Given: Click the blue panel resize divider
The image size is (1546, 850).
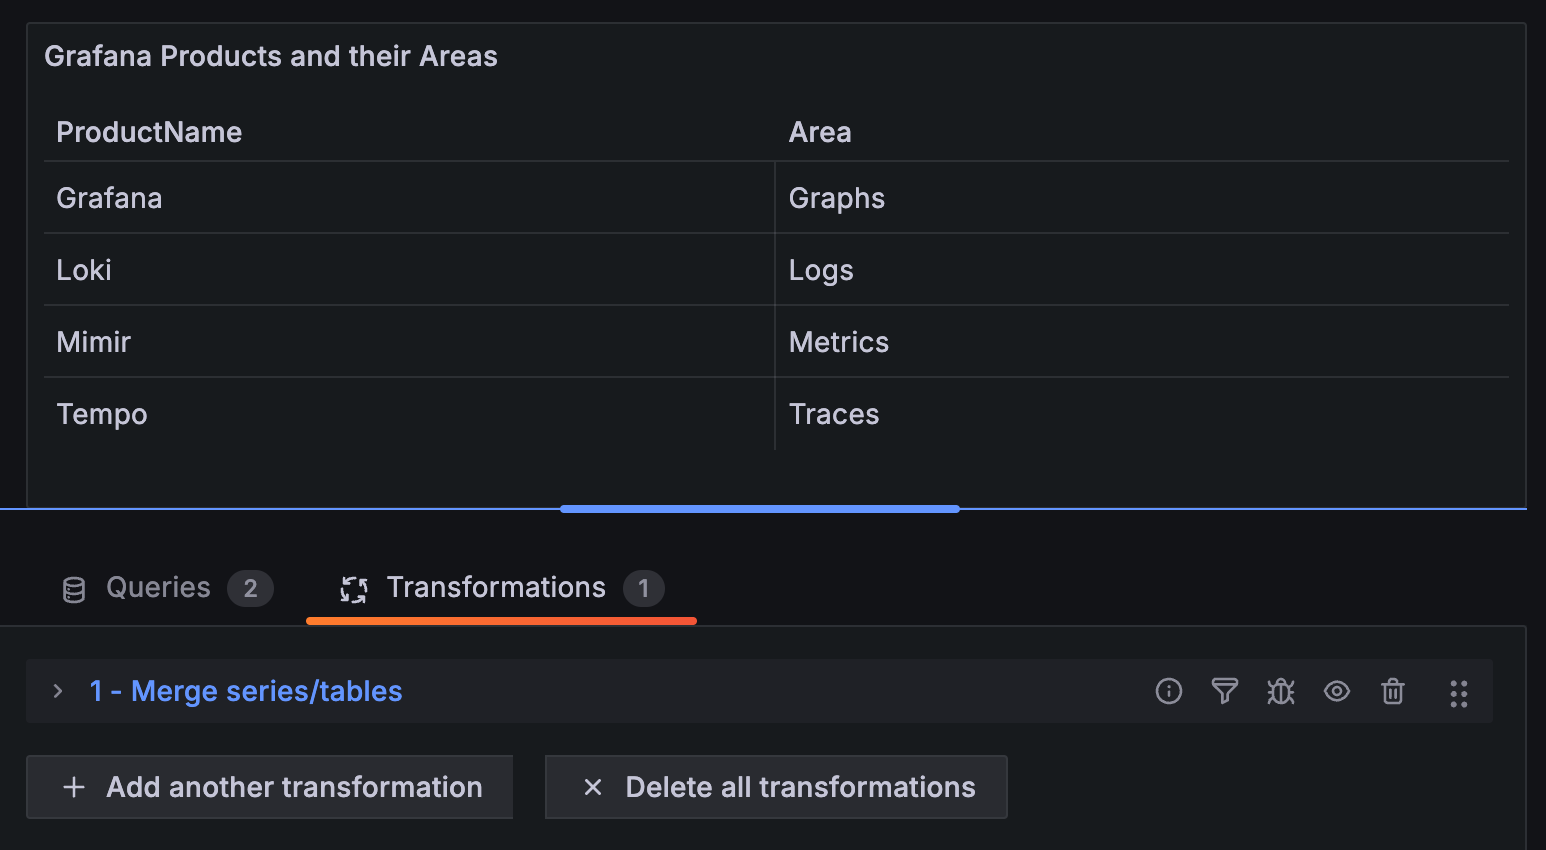Looking at the screenshot, I should point(759,509).
